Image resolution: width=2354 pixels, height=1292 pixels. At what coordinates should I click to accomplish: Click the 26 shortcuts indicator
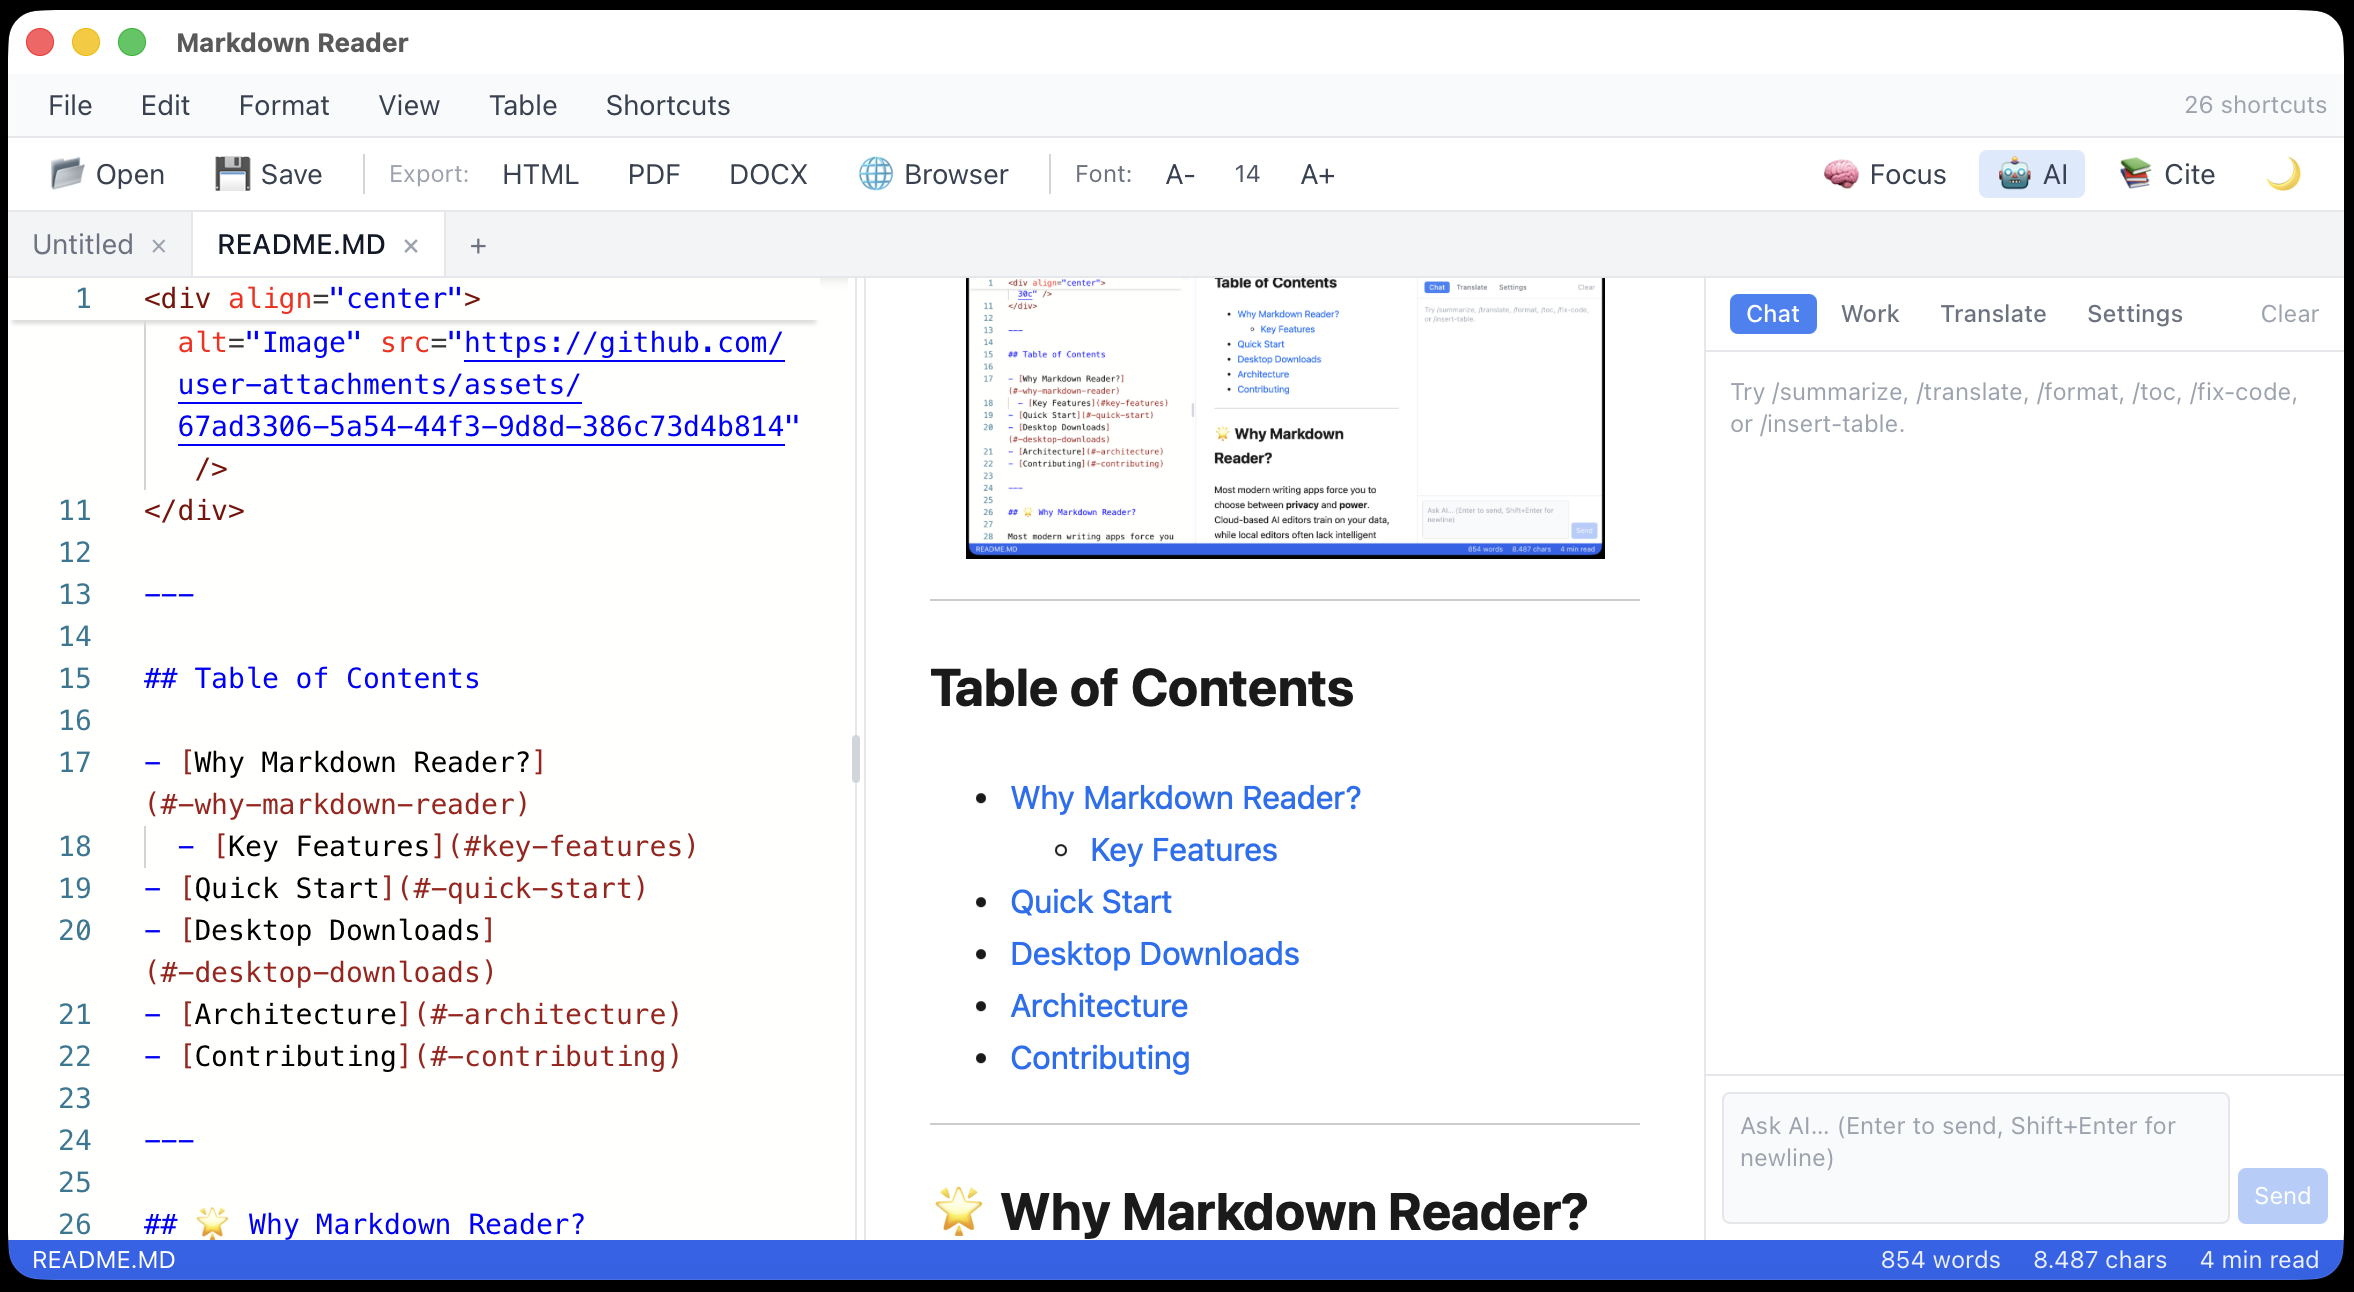coord(2255,105)
